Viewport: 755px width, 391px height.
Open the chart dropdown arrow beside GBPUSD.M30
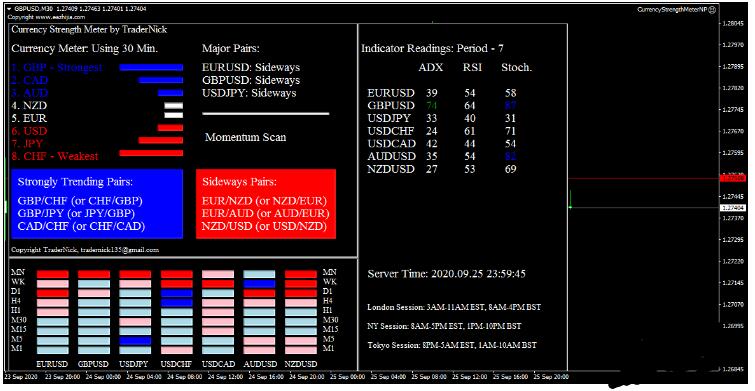[x=9, y=9]
